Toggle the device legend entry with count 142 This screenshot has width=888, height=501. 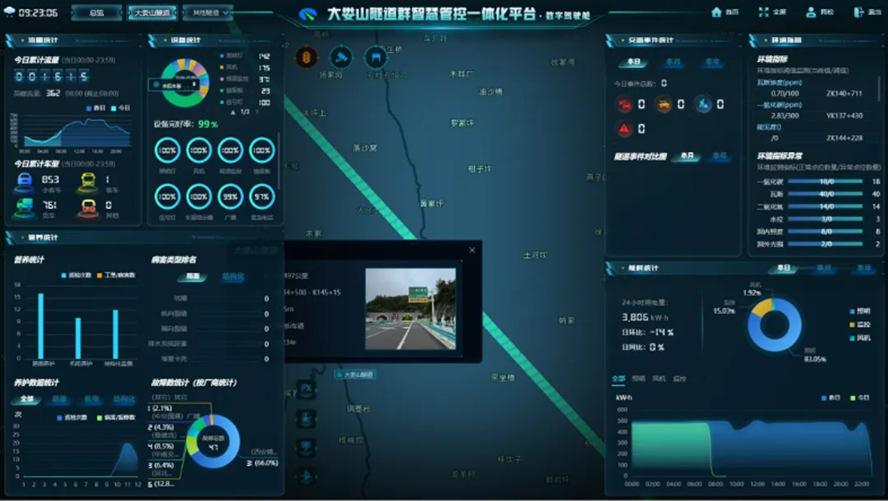pos(245,56)
